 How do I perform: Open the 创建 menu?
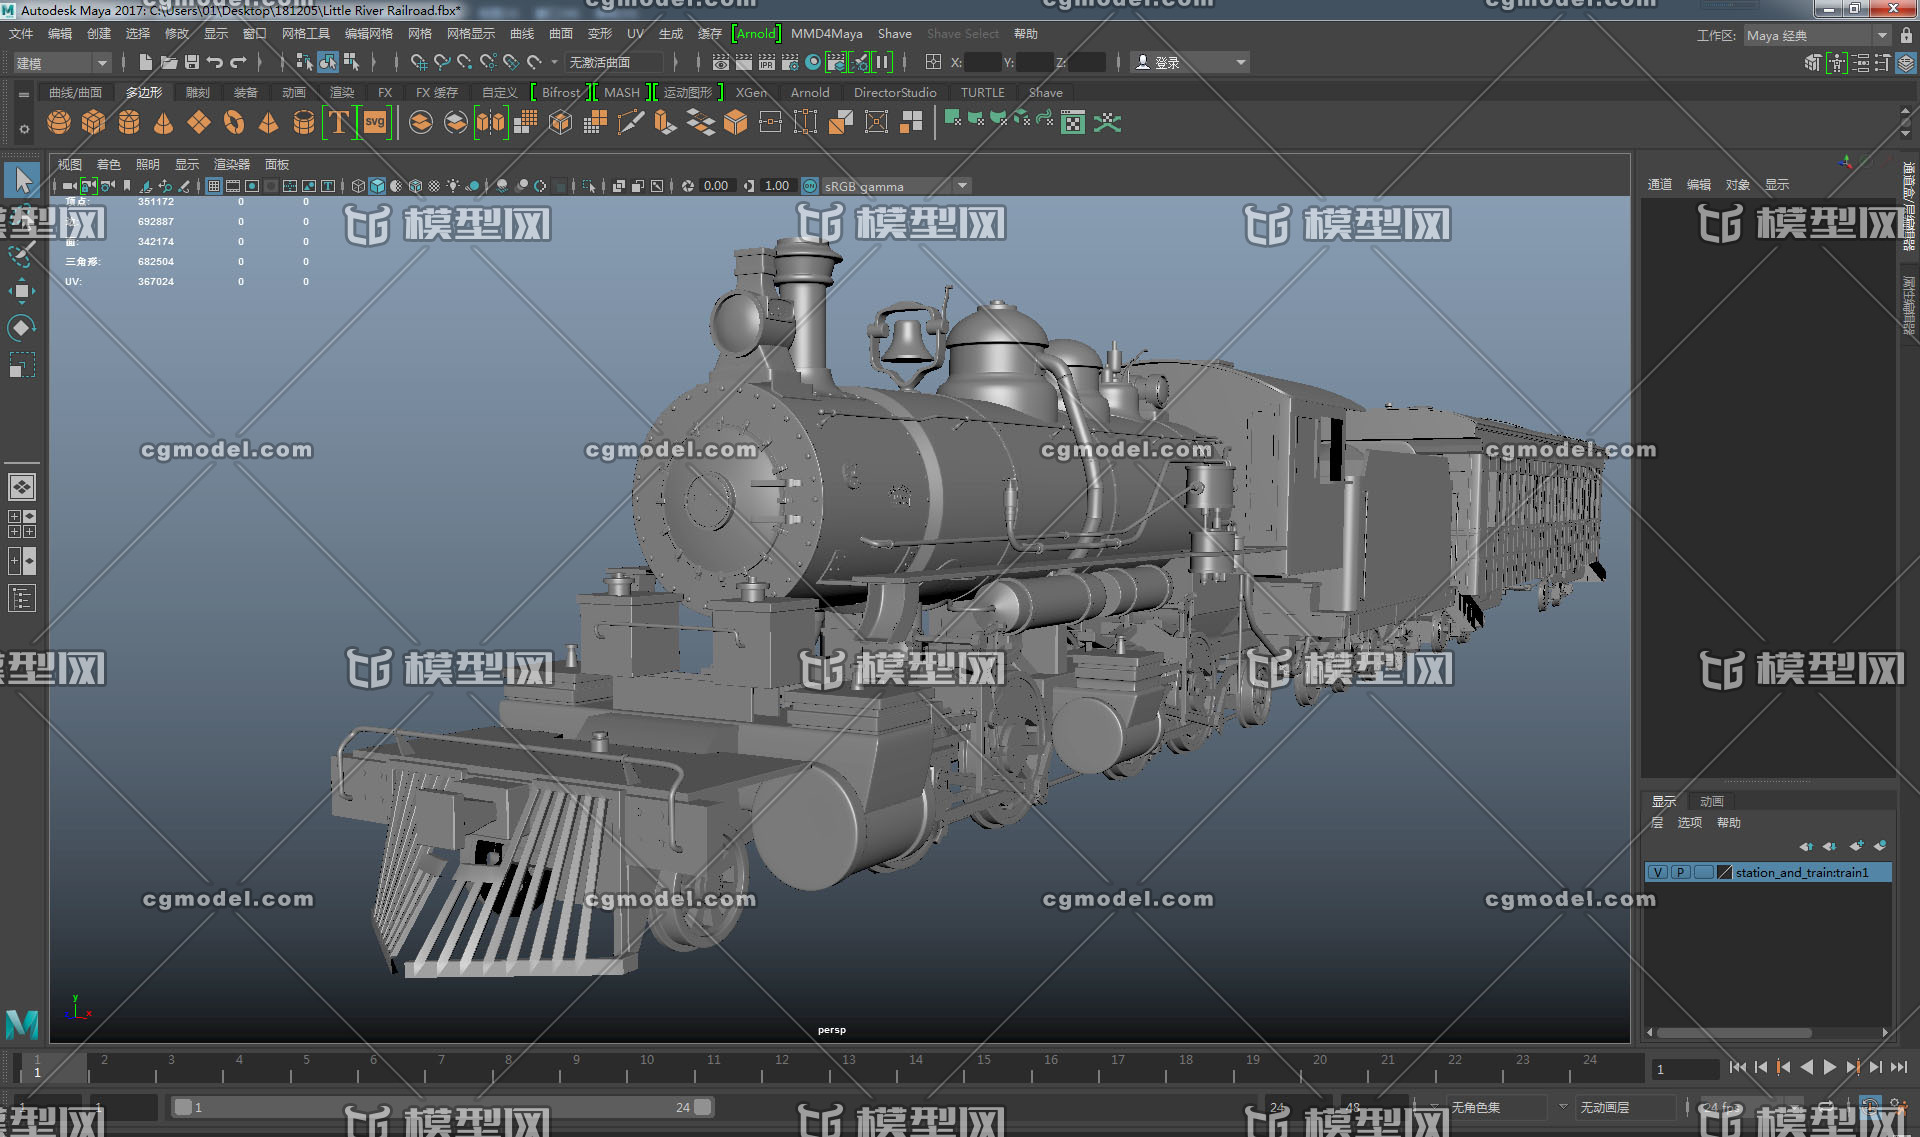click(99, 34)
